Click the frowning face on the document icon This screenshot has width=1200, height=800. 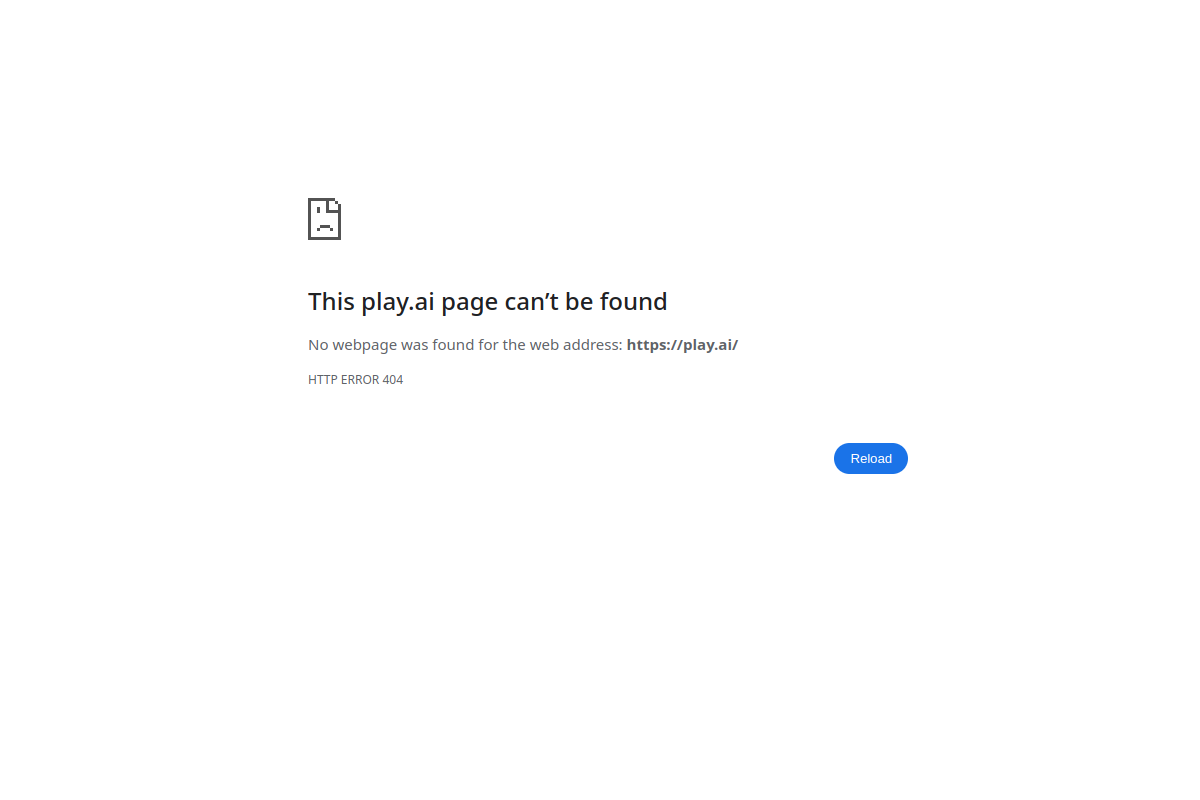(x=324, y=225)
